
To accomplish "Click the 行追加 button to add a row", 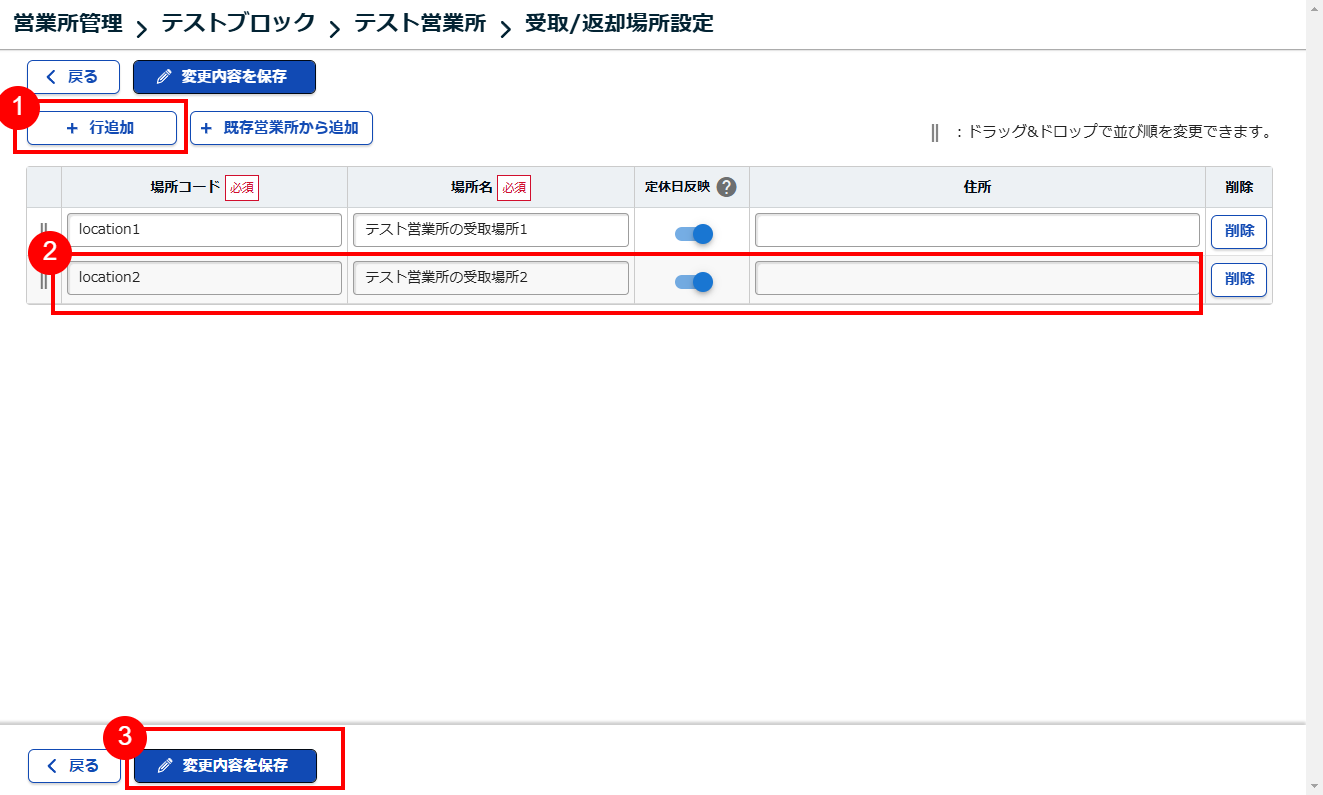I will (x=101, y=128).
